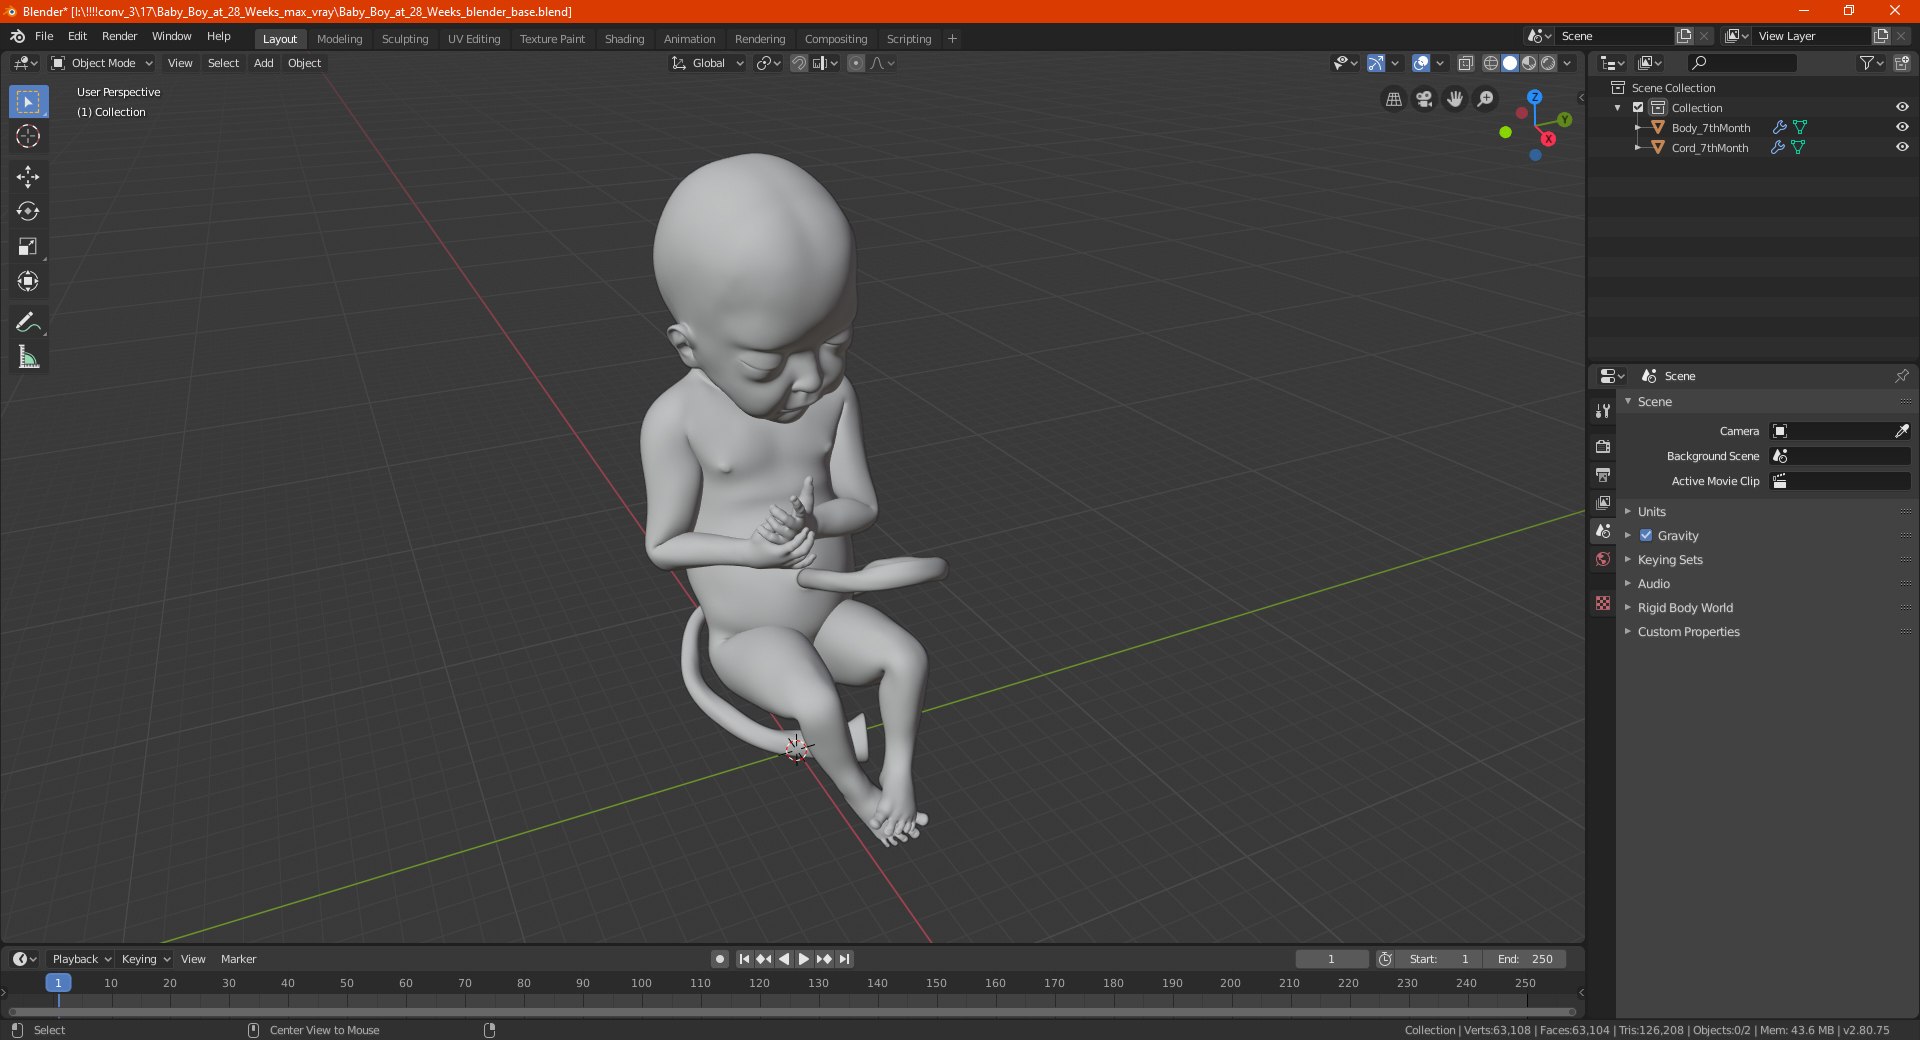Switch to rendered viewport shading
The width and height of the screenshot is (1920, 1040).
[x=1548, y=63]
